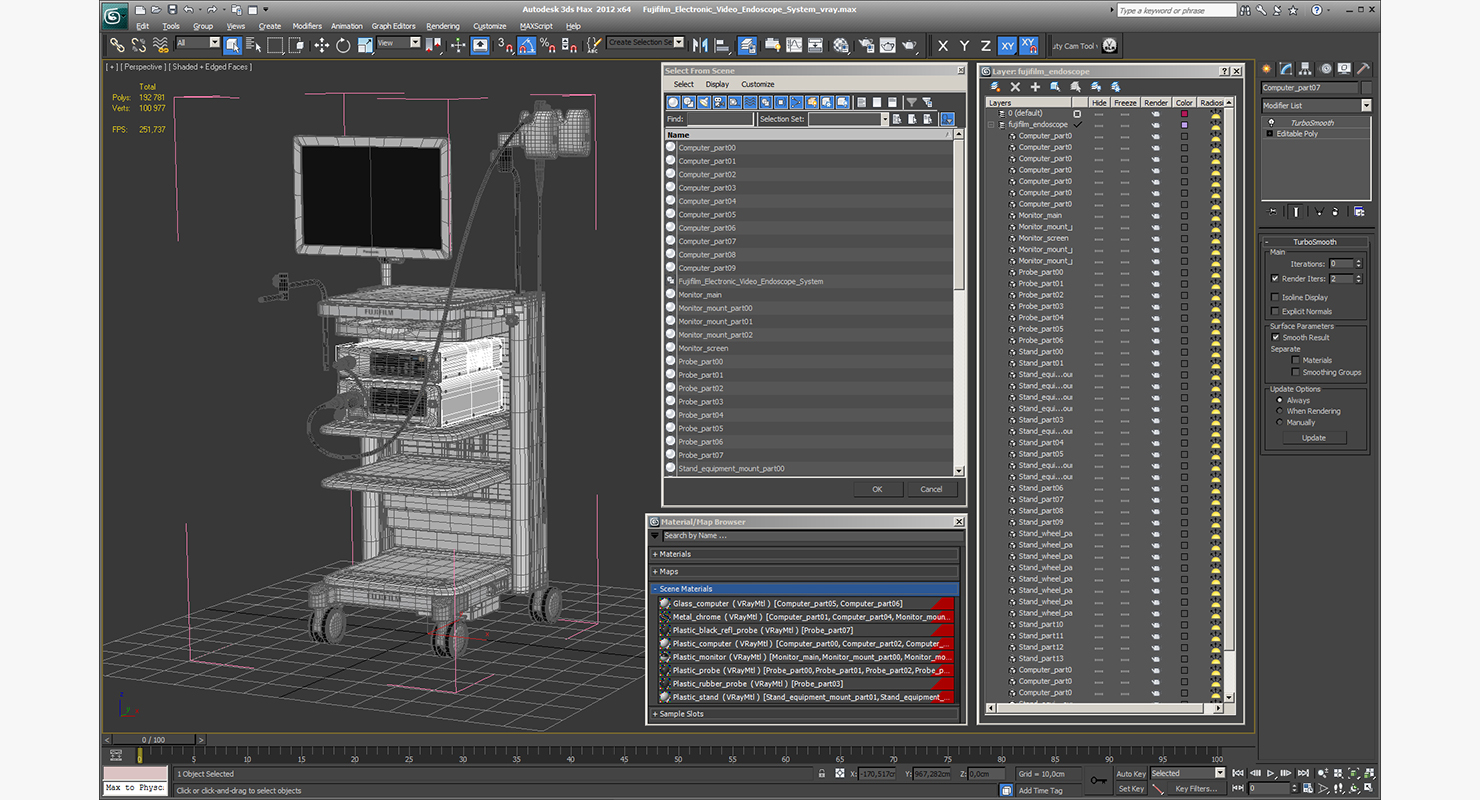This screenshot has width=1480, height=800.
Task: Click the Find field in Select From Scene
Action: (720, 119)
